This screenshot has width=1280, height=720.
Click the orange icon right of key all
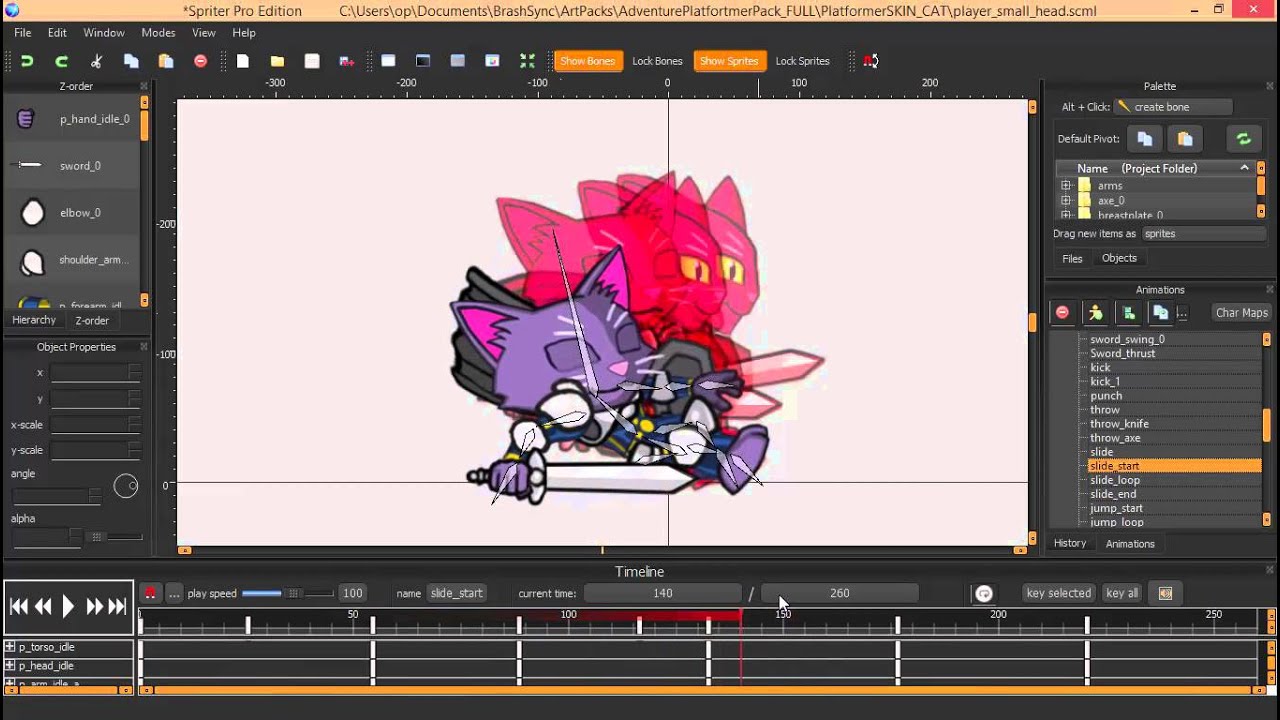[1165, 593]
